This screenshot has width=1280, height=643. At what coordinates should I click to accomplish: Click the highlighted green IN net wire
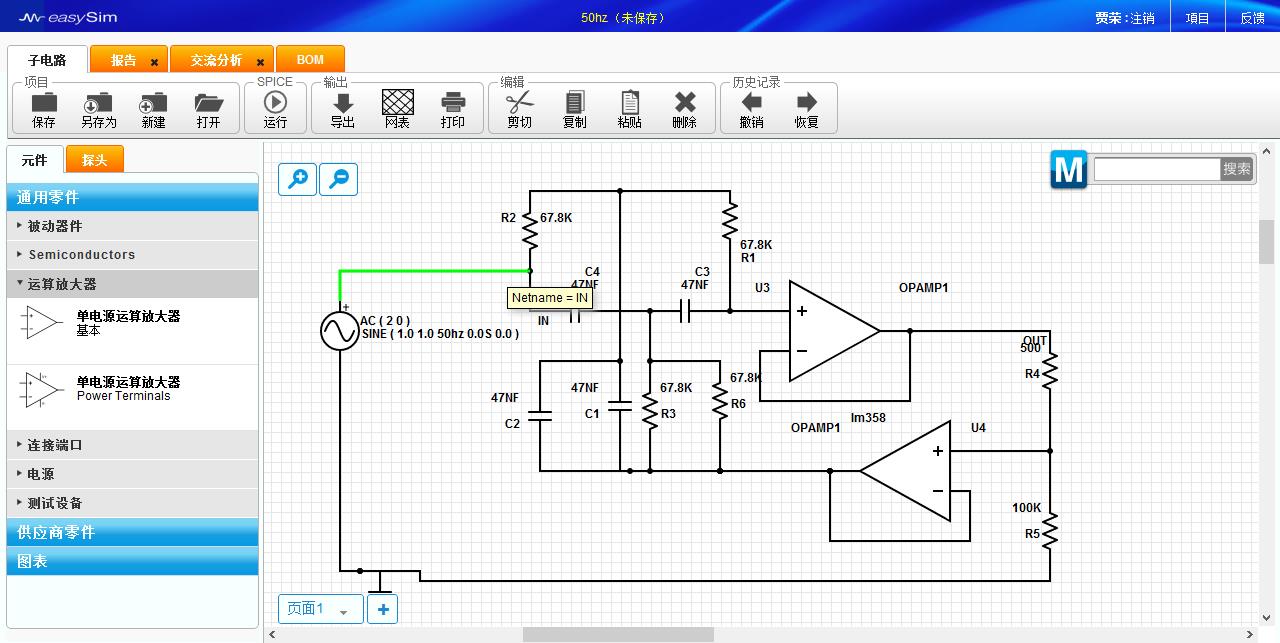(435, 271)
